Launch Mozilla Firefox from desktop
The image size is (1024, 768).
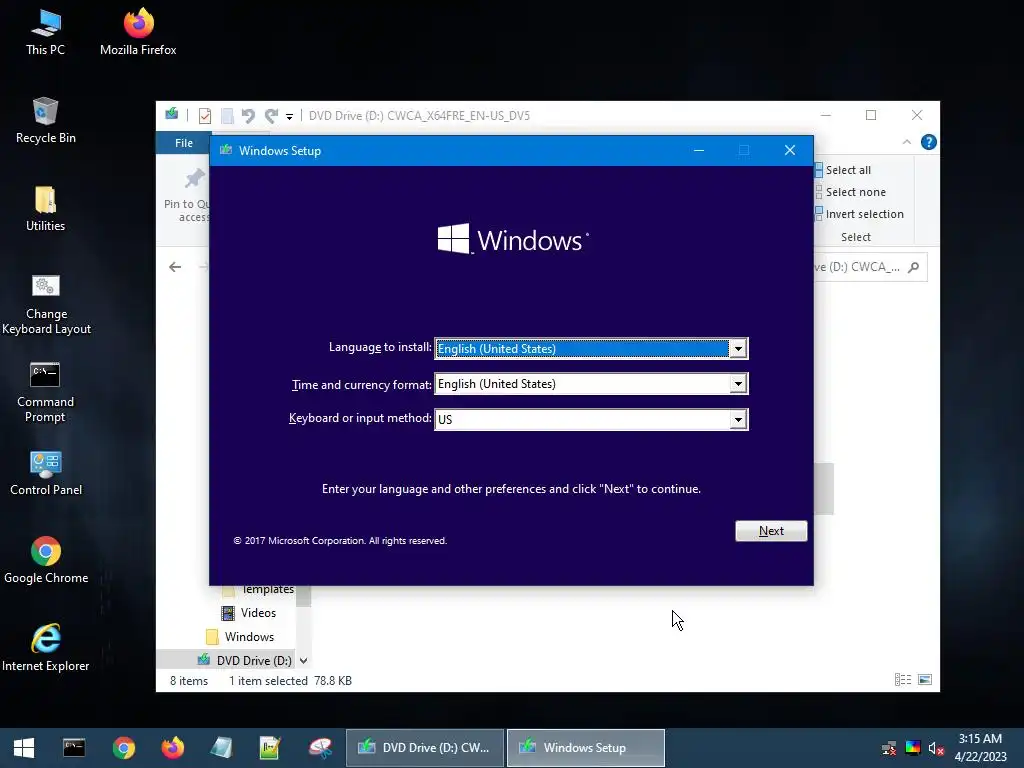tap(138, 33)
